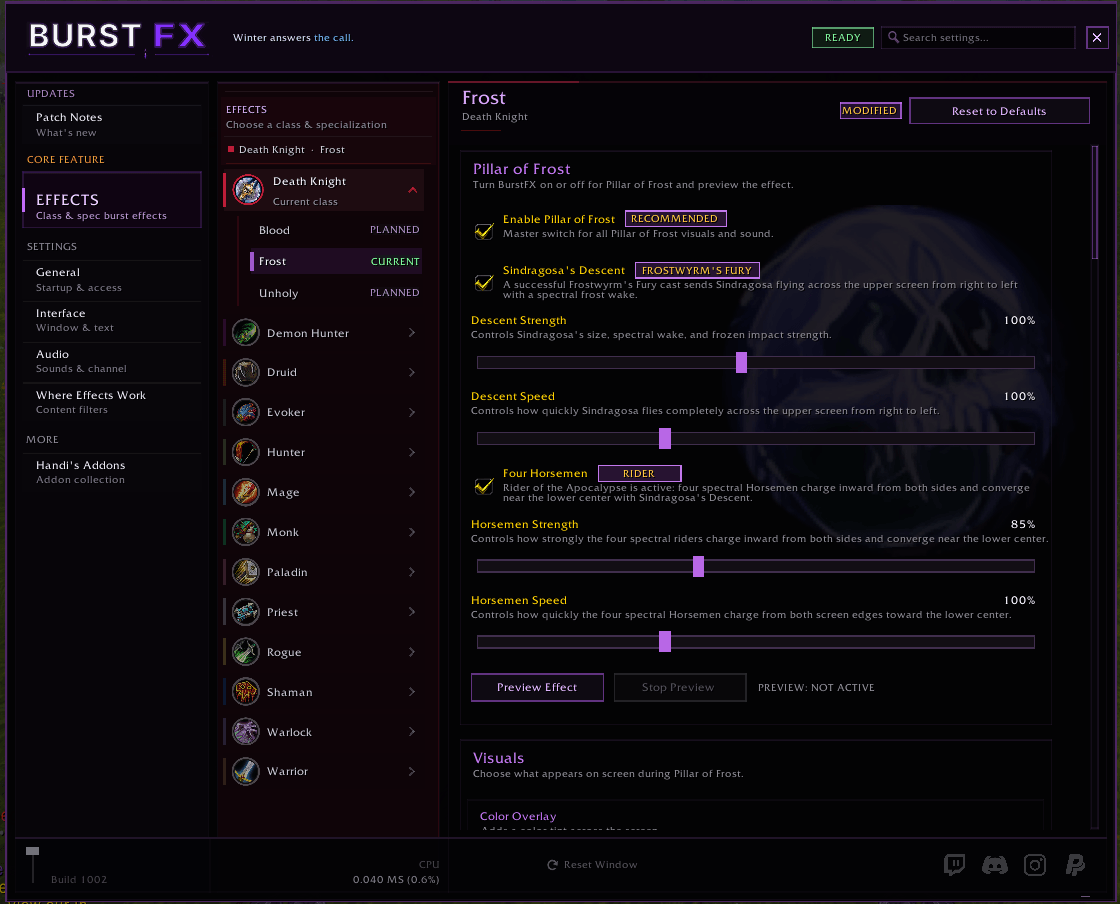Click the FROSTWYRM'S FURY tag

pos(696,270)
